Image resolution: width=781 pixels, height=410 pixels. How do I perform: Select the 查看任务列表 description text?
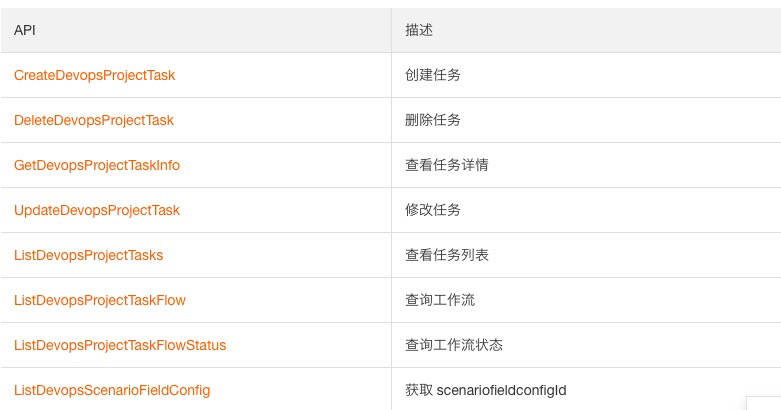(x=447, y=255)
